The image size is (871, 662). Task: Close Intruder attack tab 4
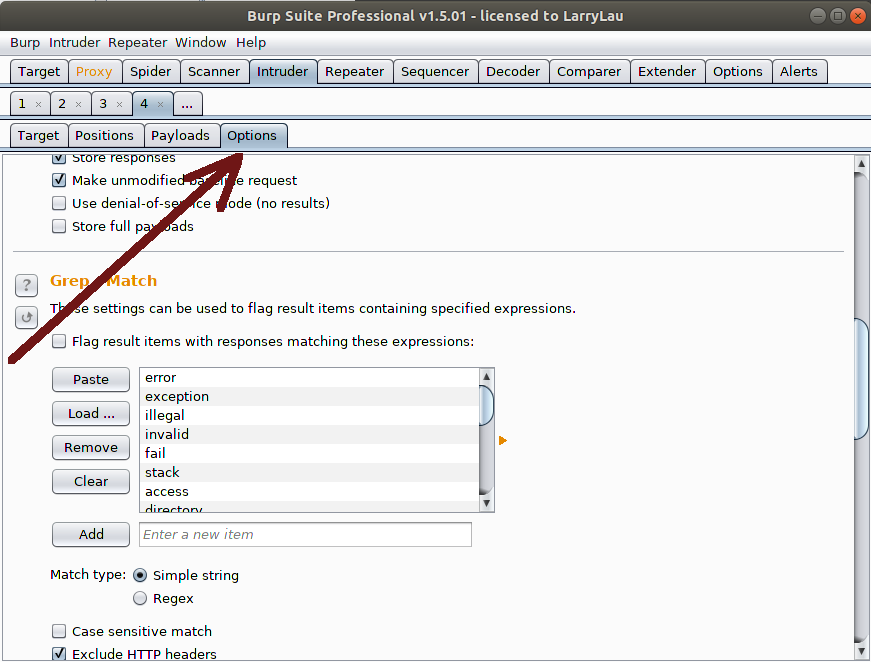point(161,104)
